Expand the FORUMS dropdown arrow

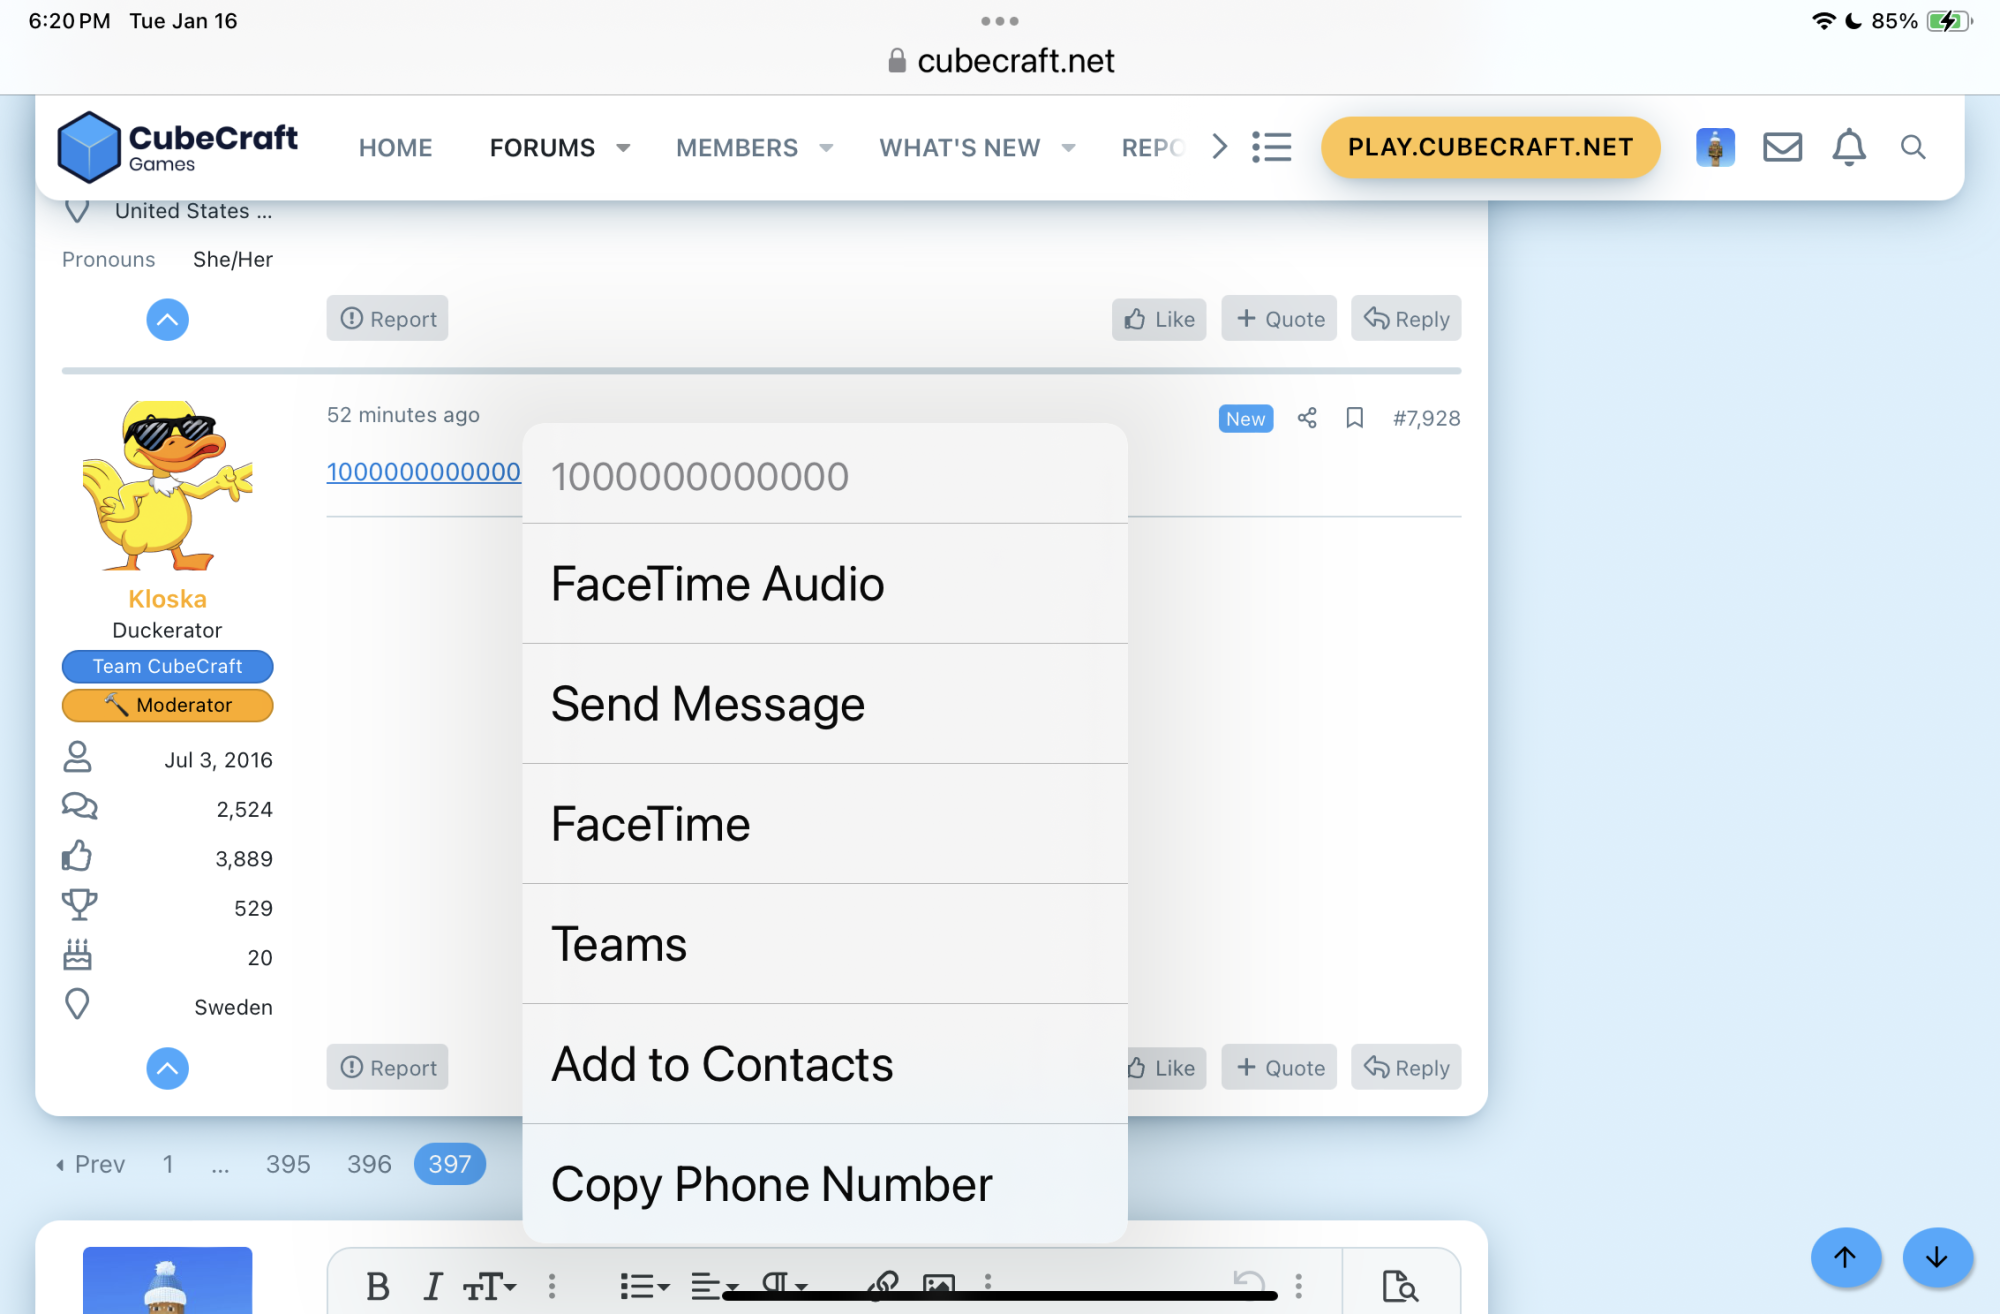click(x=623, y=148)
